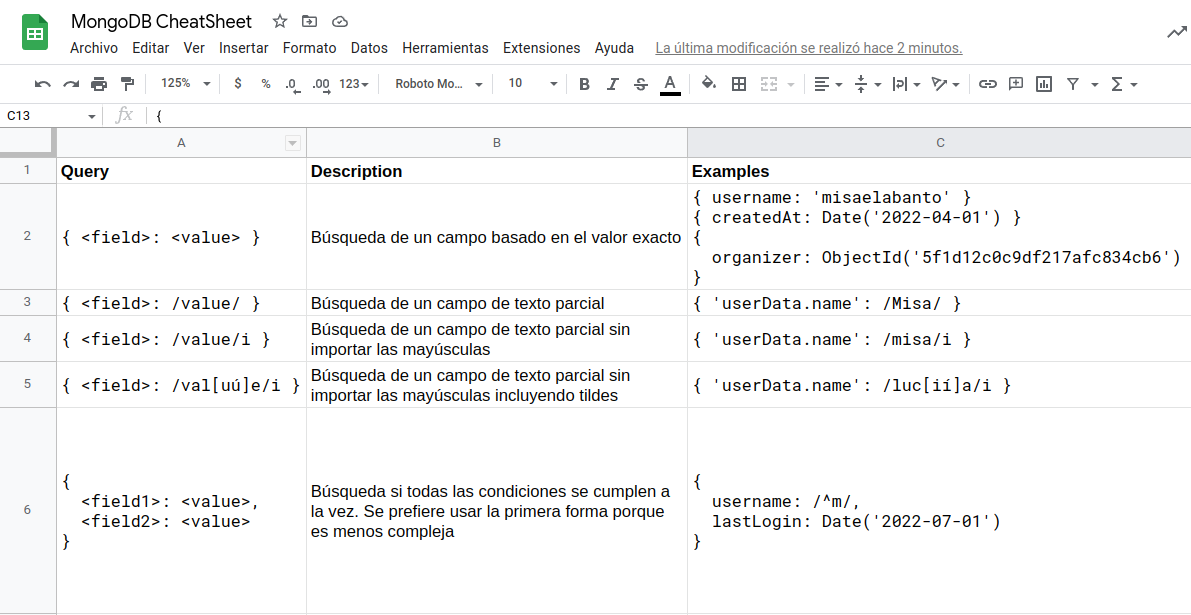Screen dimensions: 1191x615
Task: Toggle Bold formatting
Action: [585, 84]
